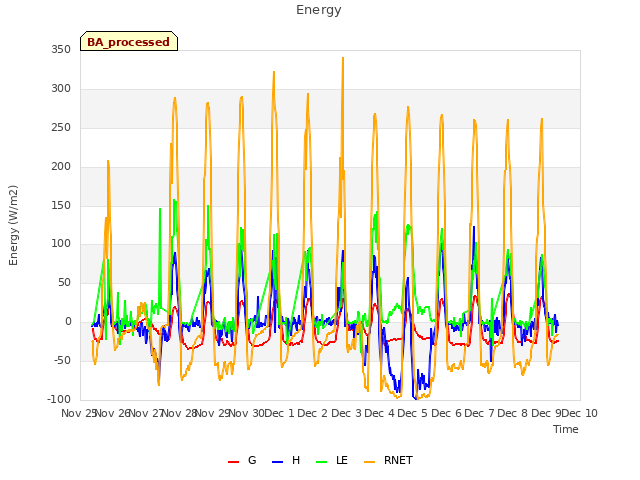Click the RNET peak on Nov 30
The width and height of the screenshot is (640, 480).
pos(242,97)
